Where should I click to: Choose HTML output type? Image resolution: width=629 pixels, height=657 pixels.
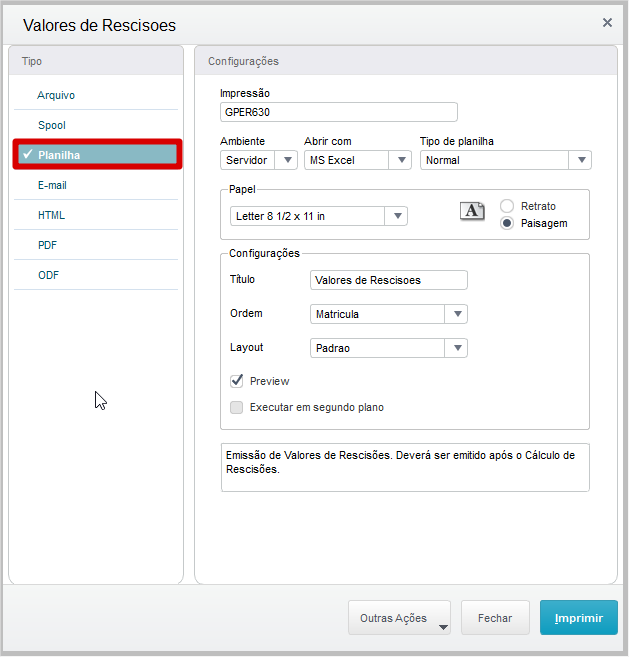click(96, 215)
